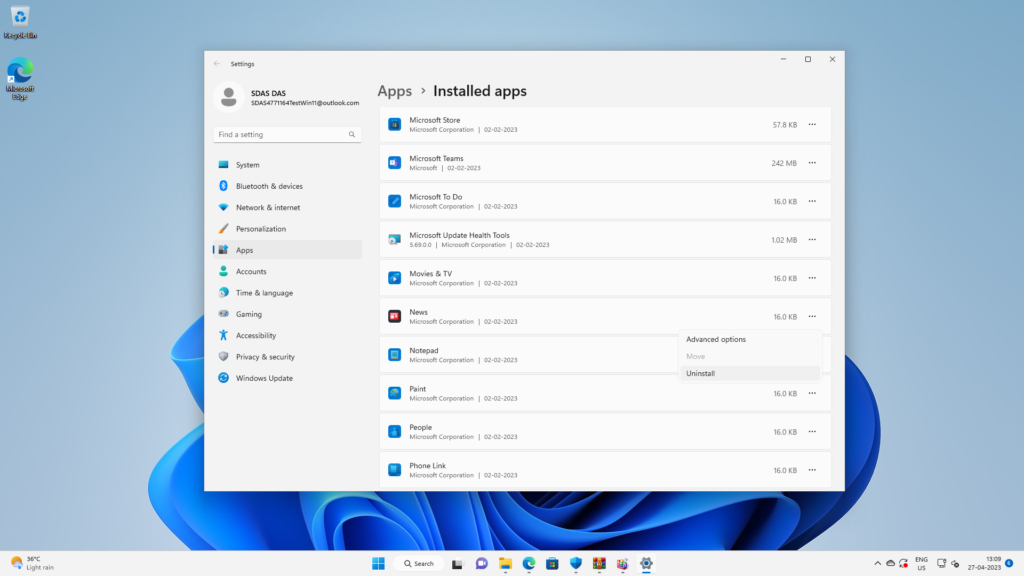Open the clock and date panel
Screen dimensions: 1024x576
tap(984, 564)
